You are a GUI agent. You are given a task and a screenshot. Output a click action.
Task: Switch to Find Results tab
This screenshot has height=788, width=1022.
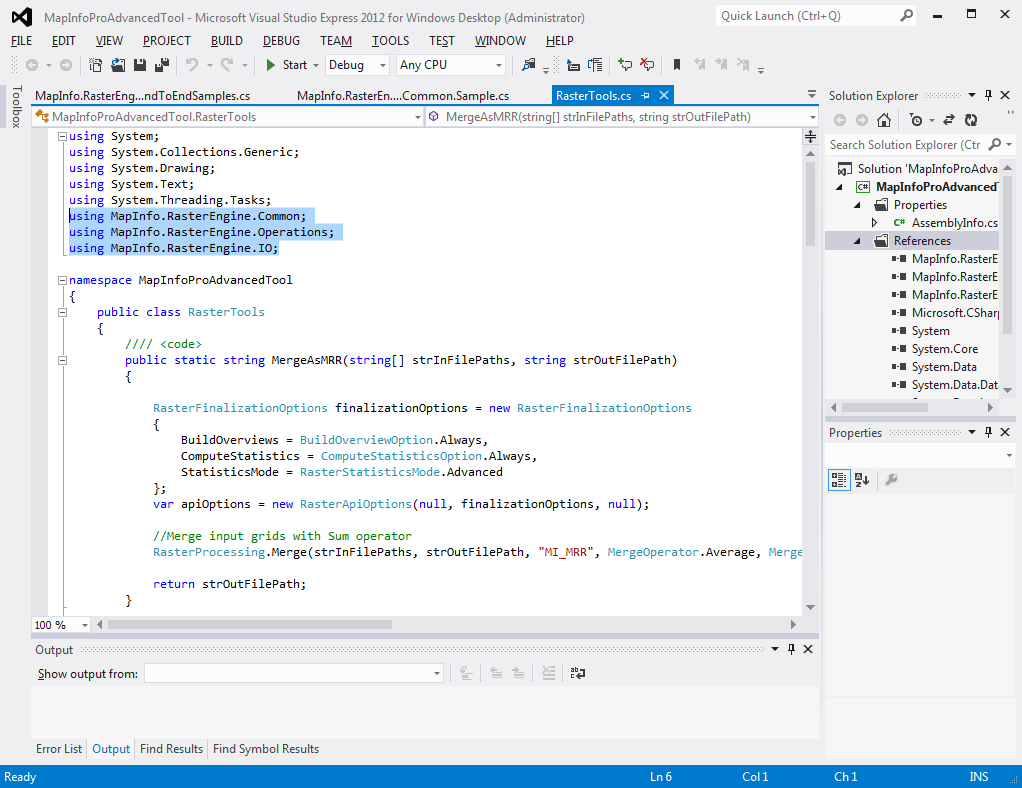pos(171,749)
